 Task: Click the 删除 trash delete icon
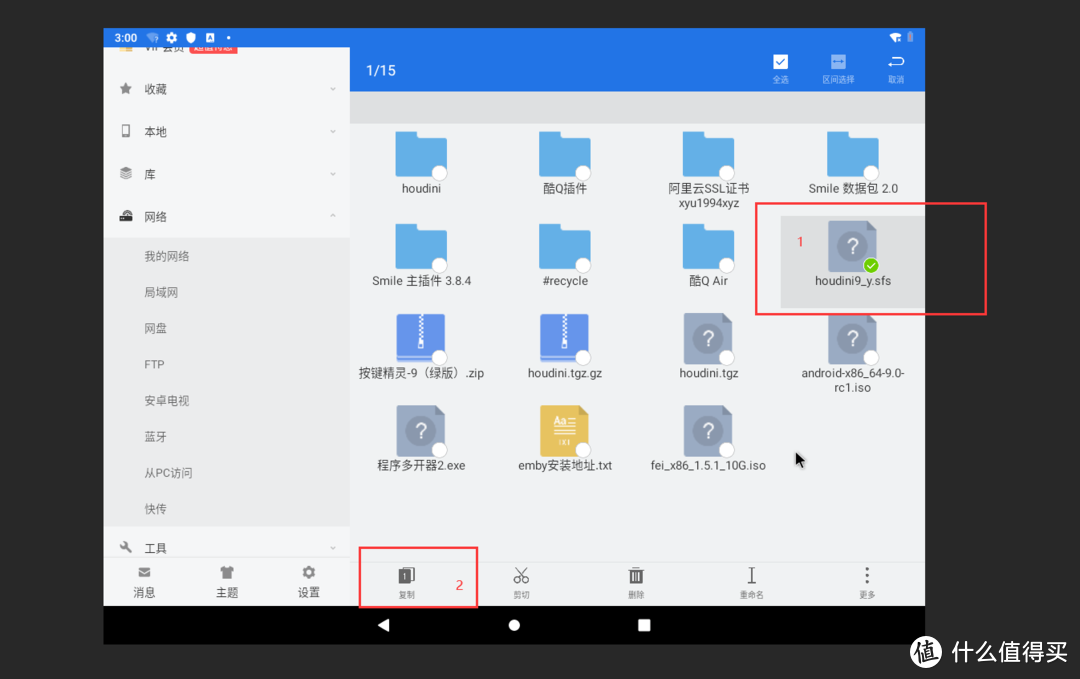click(636, 575)
